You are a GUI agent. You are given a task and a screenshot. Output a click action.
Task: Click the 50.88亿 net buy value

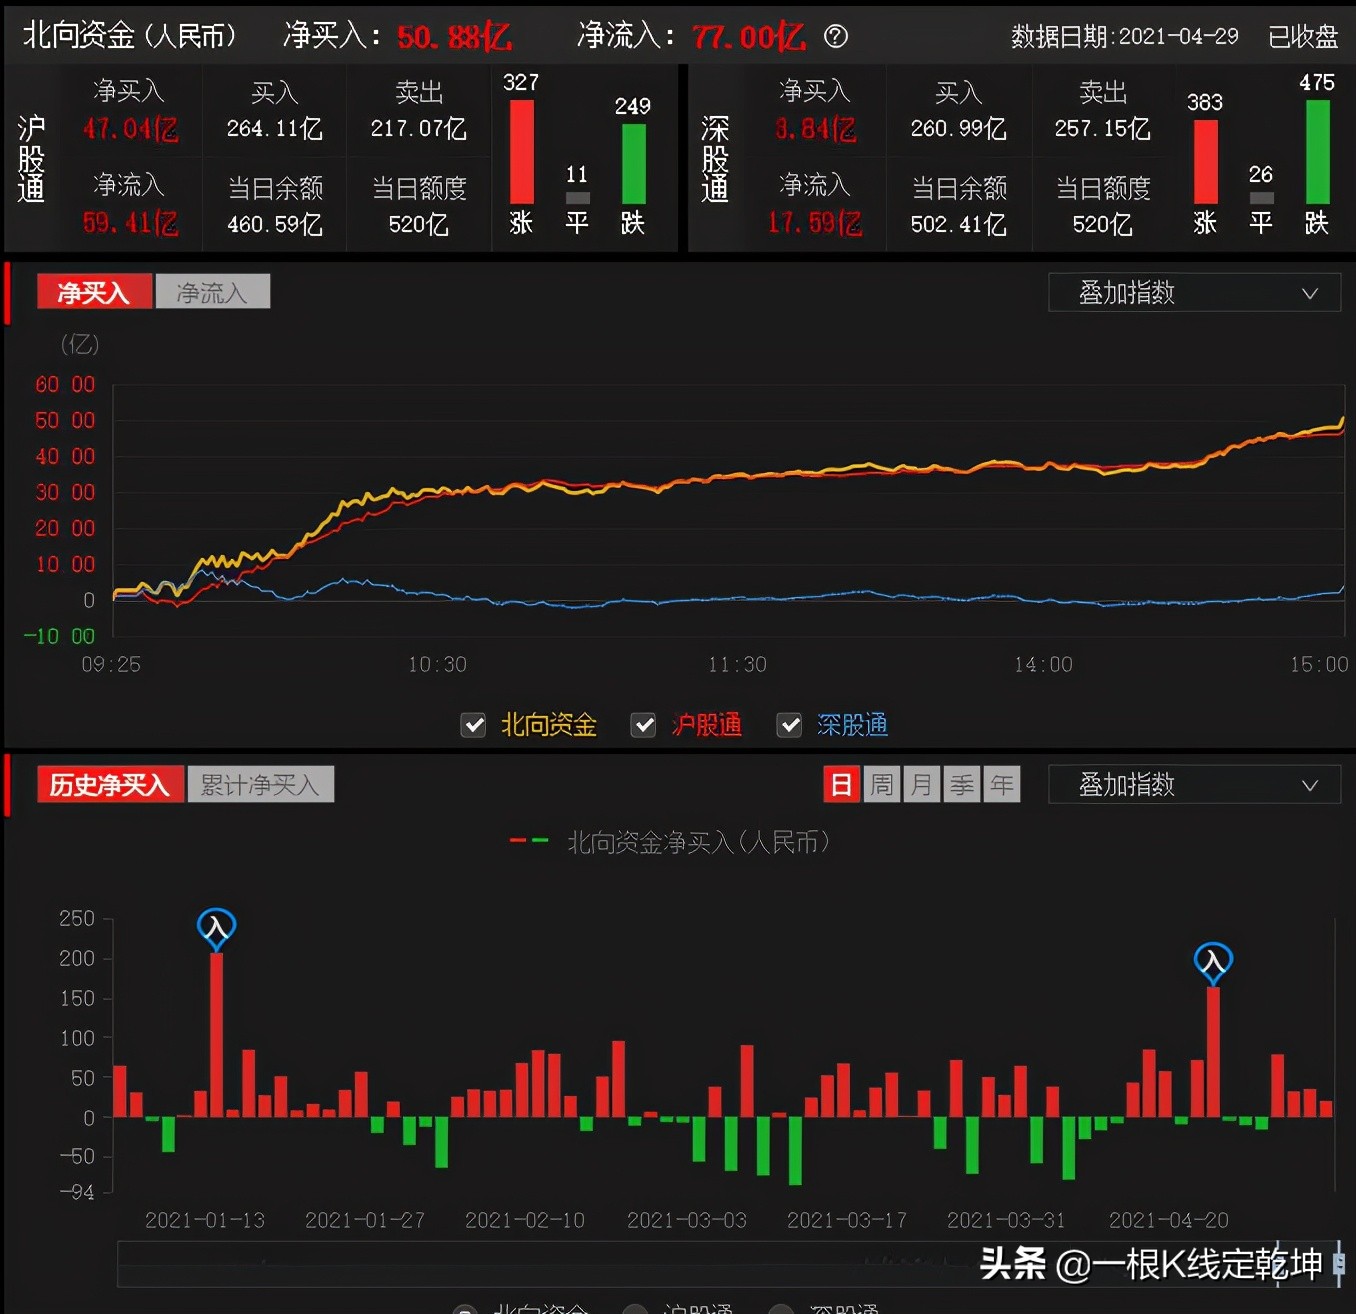(454, 38)
